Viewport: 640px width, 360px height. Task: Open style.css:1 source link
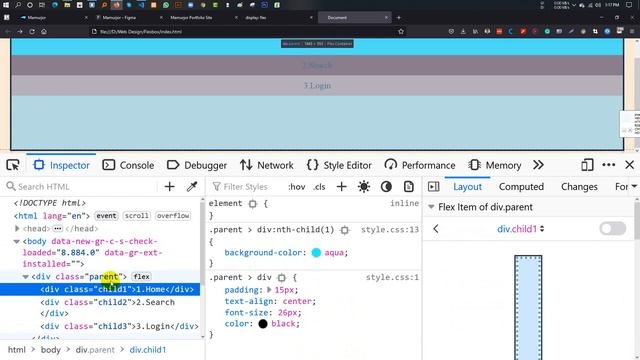pyautogui.click(x=392, y=278)
